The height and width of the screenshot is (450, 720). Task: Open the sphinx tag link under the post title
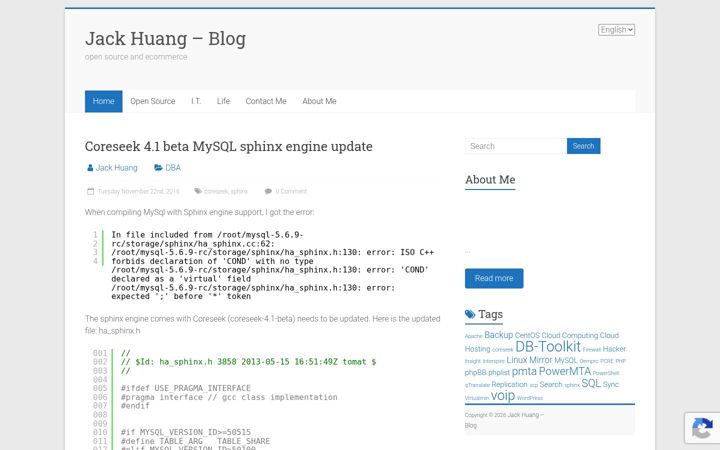pos(239,191)
